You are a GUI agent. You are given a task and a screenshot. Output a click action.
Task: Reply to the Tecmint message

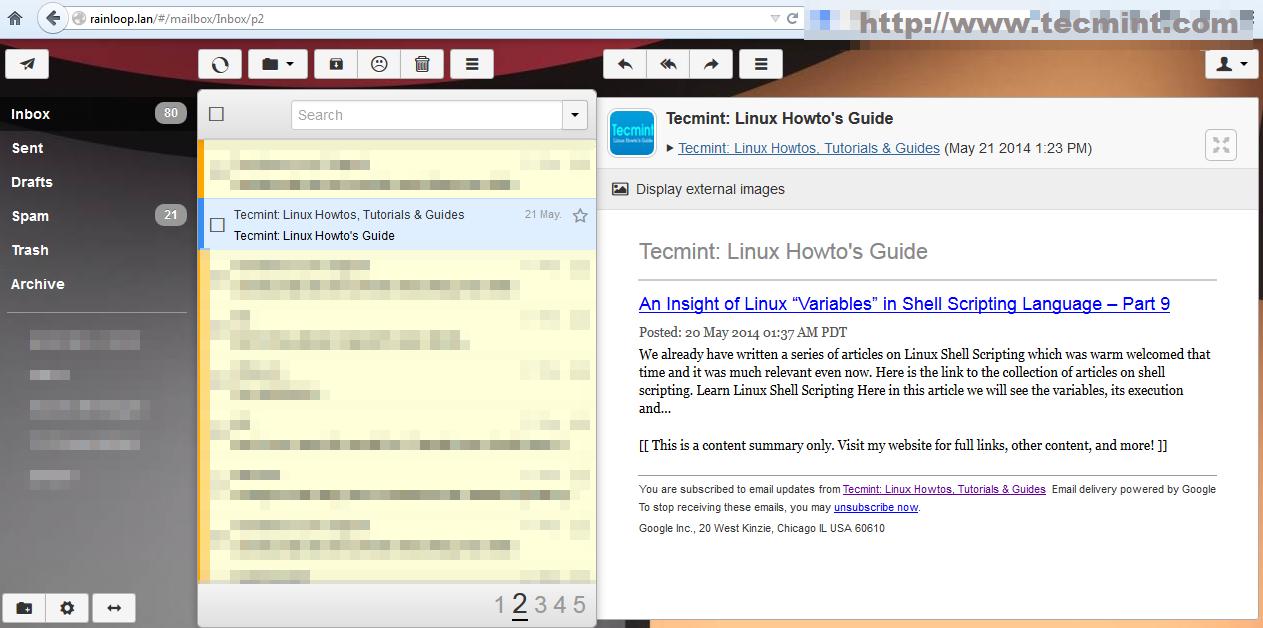(x=624, y=63)
